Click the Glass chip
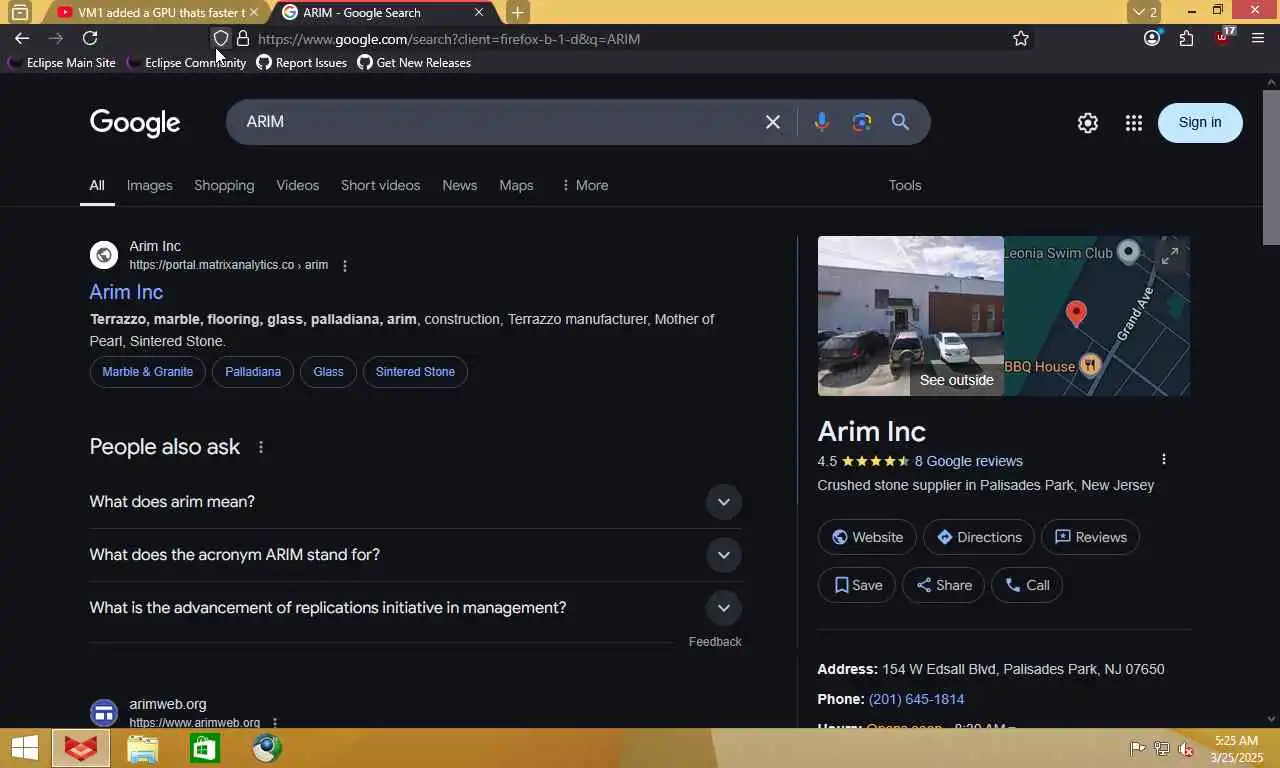The height and width of the screenshot is (768, 1280). [x=328, y=372]
